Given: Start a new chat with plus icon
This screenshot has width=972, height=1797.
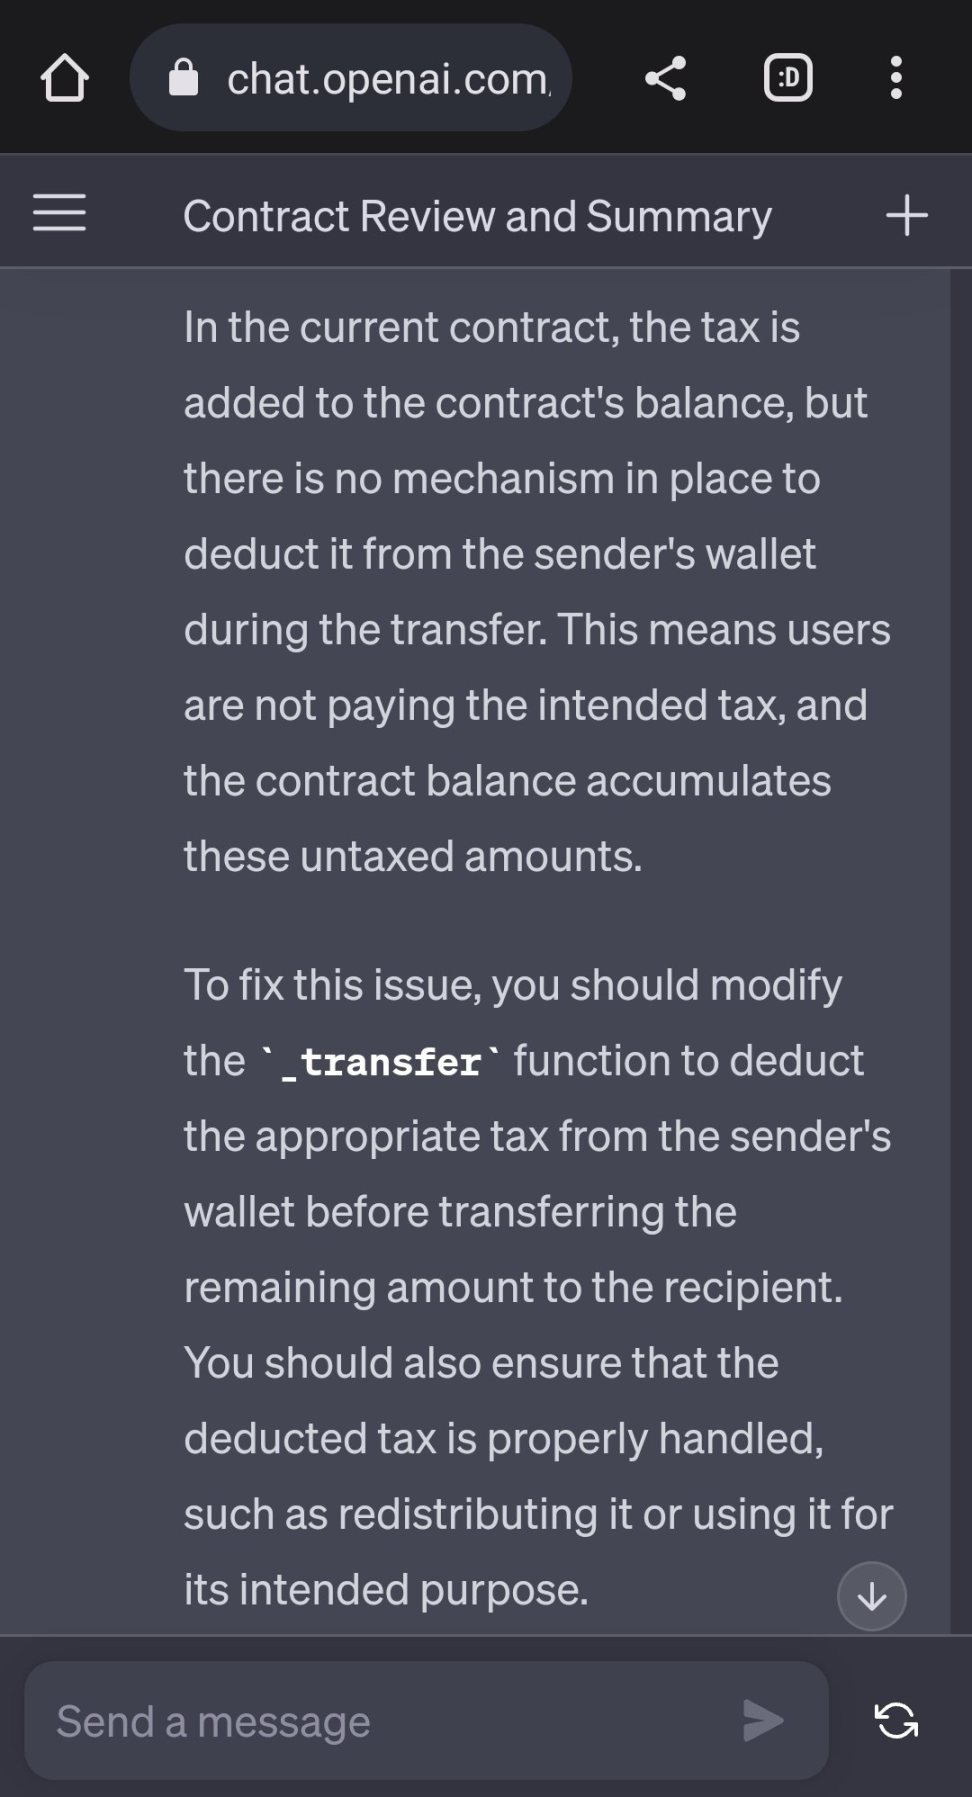Looking at the screenshot, I should [907, 215].
